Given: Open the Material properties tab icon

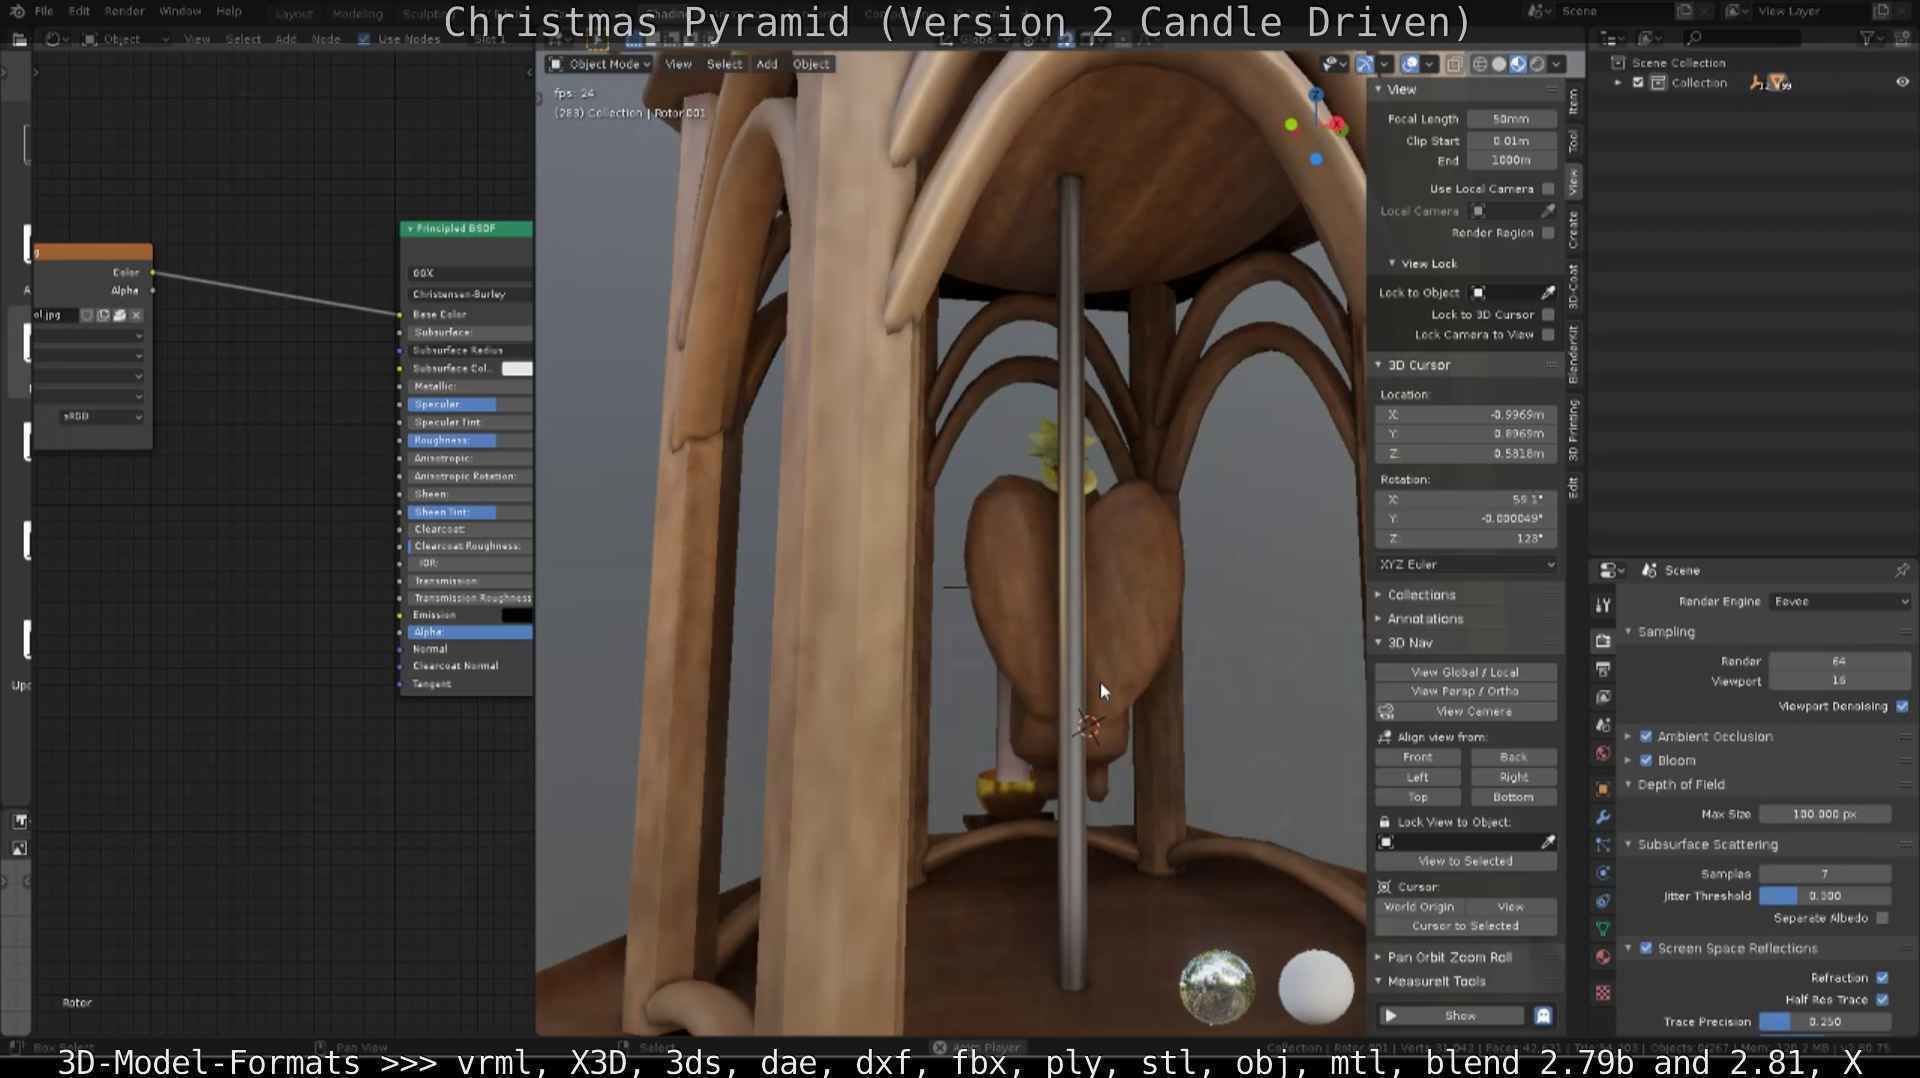Looking at the screenshot, I should [1603, 957].
